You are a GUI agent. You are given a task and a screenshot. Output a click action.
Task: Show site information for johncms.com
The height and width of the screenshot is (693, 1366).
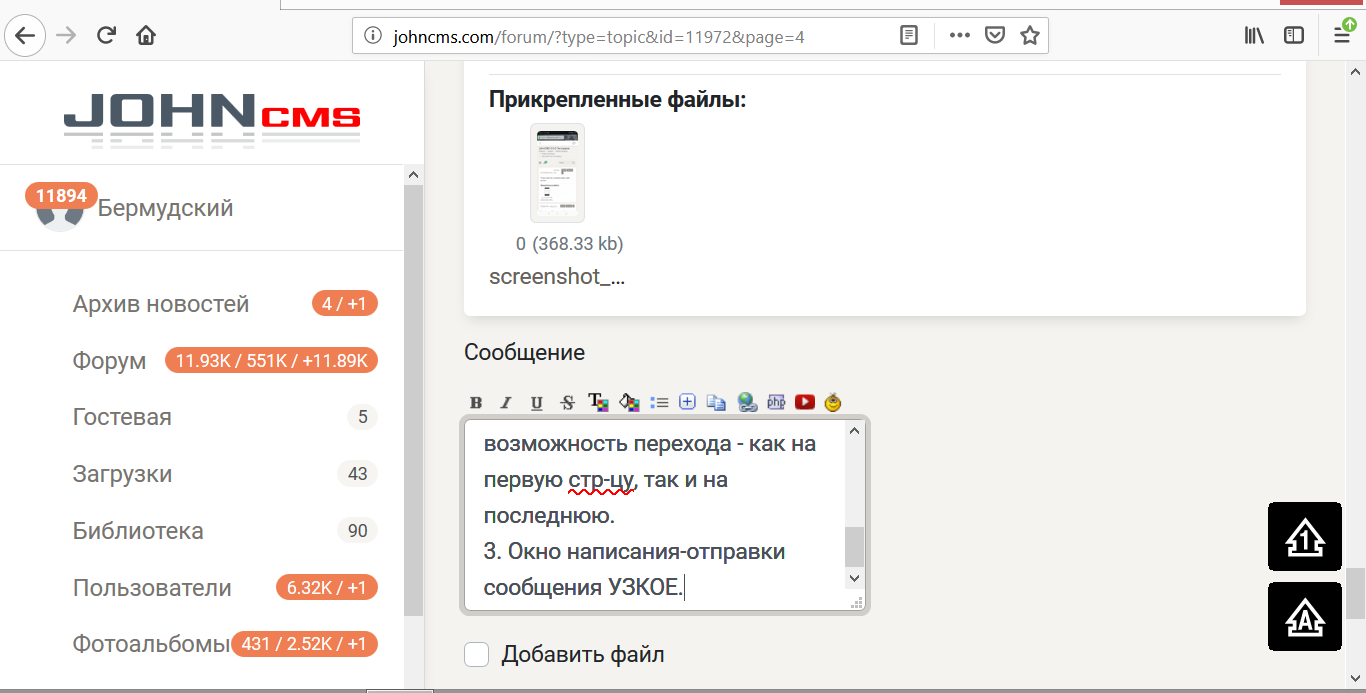click(x=373, y=36)
